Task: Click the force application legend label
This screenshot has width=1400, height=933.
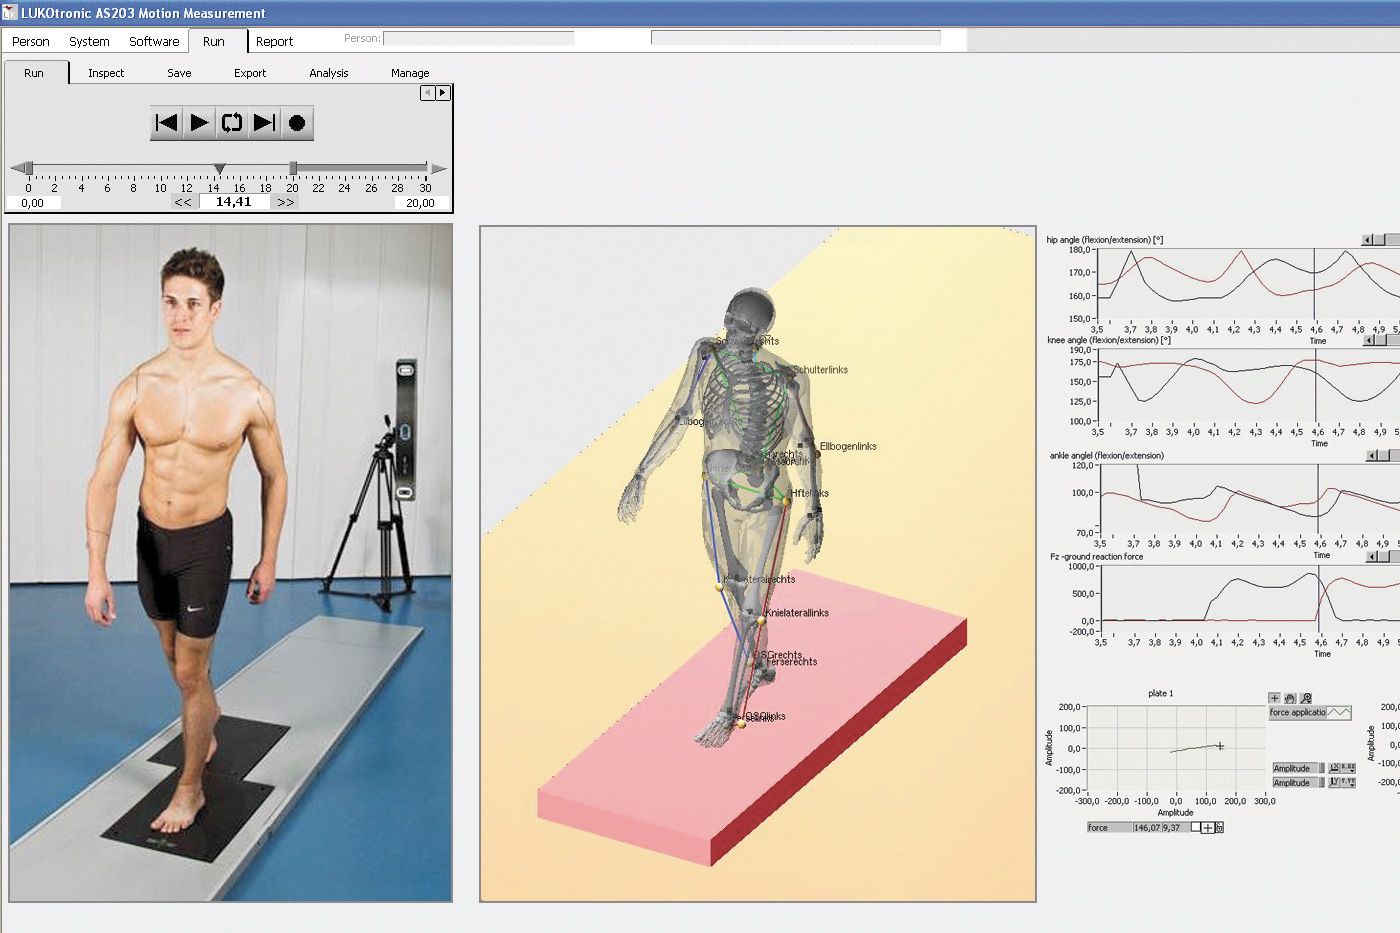Action: pos(1297,713)
